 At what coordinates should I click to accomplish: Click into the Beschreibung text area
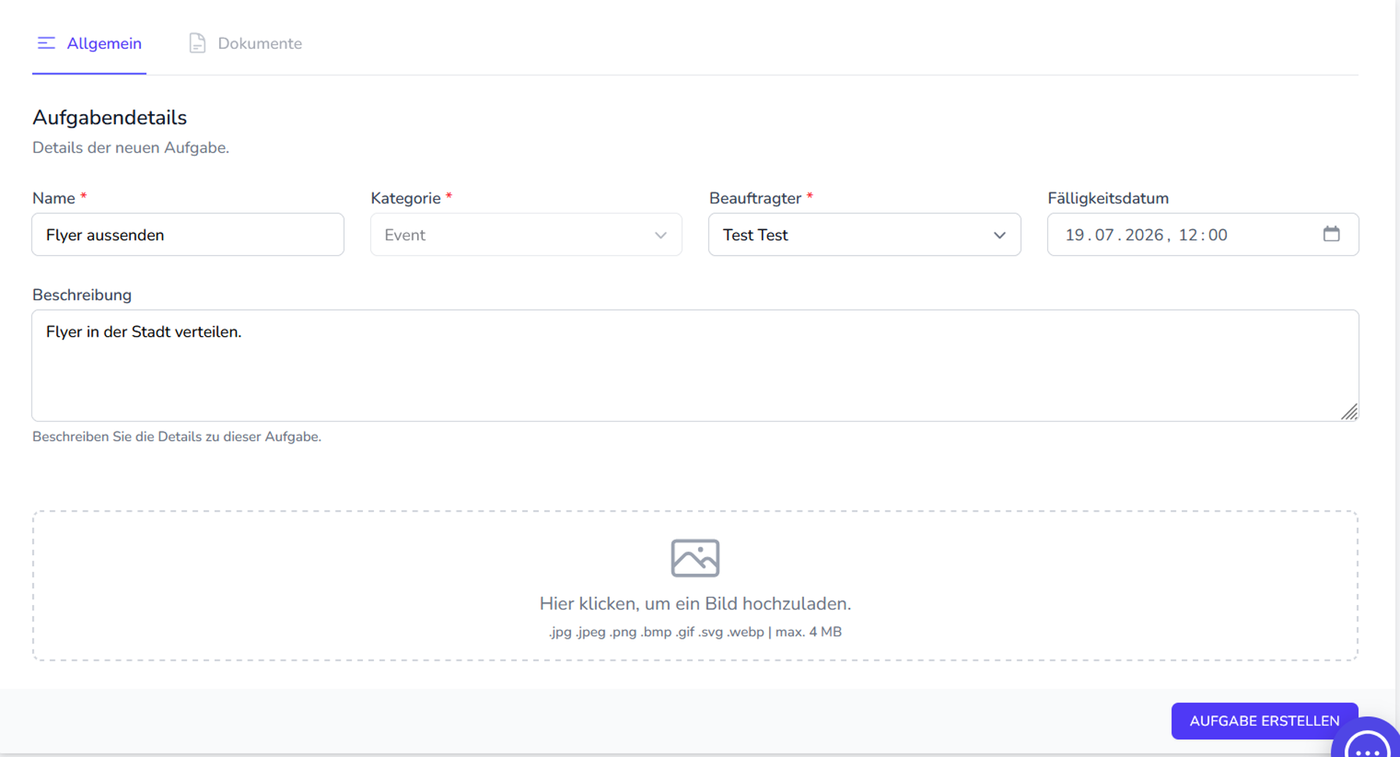click(x=695, y=365)
